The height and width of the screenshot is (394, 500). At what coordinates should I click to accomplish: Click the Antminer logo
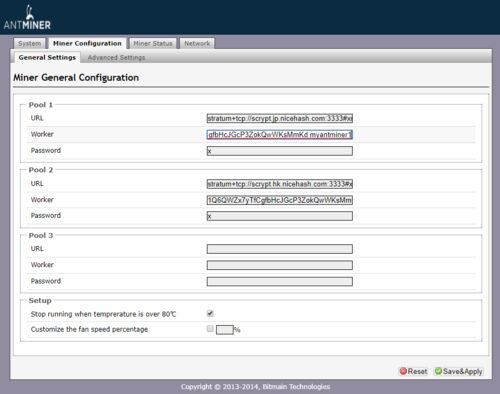(x=27, y=18)
